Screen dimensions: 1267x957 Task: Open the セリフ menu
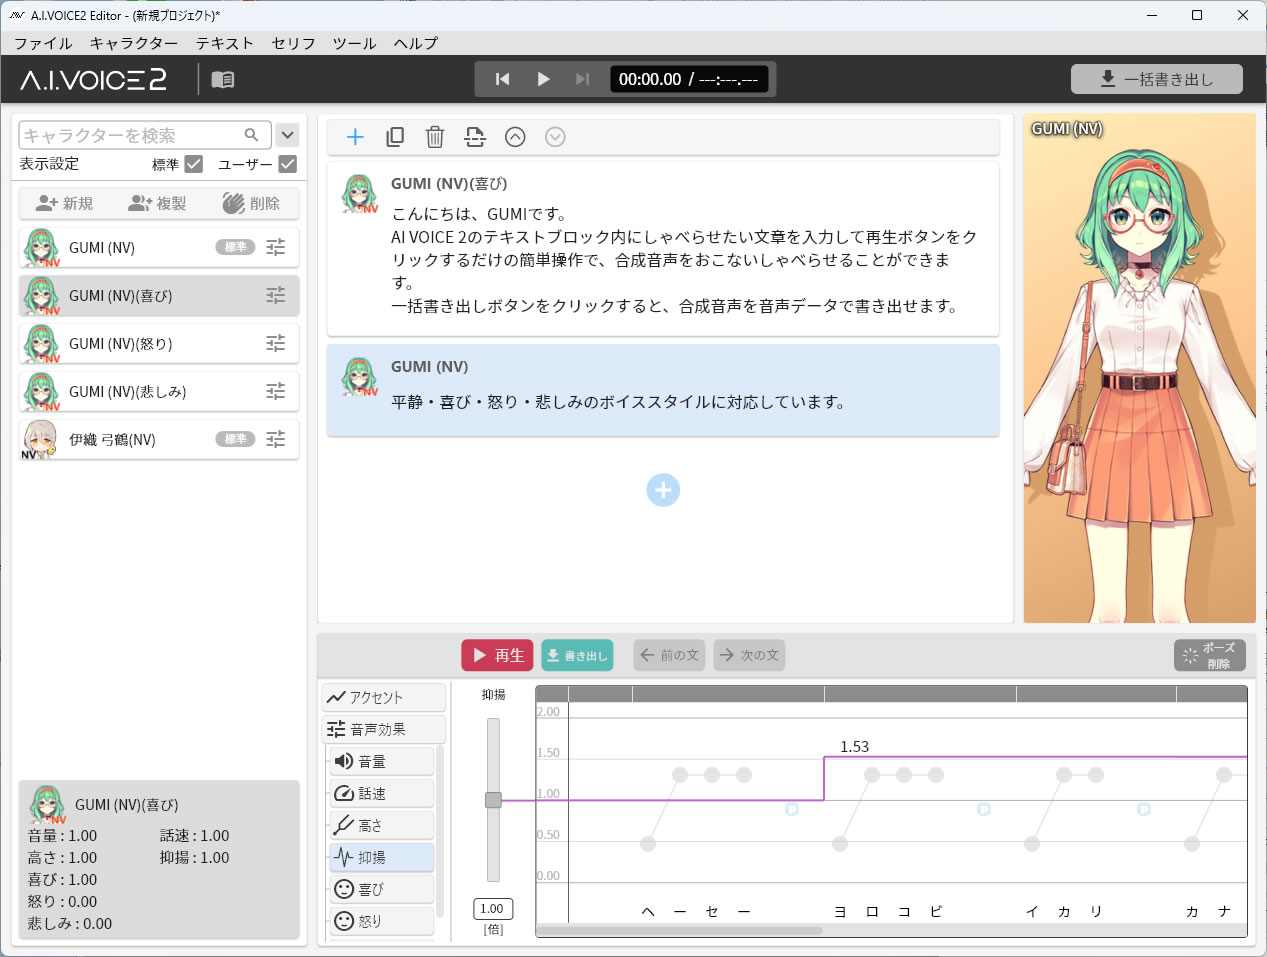(294, 43)
